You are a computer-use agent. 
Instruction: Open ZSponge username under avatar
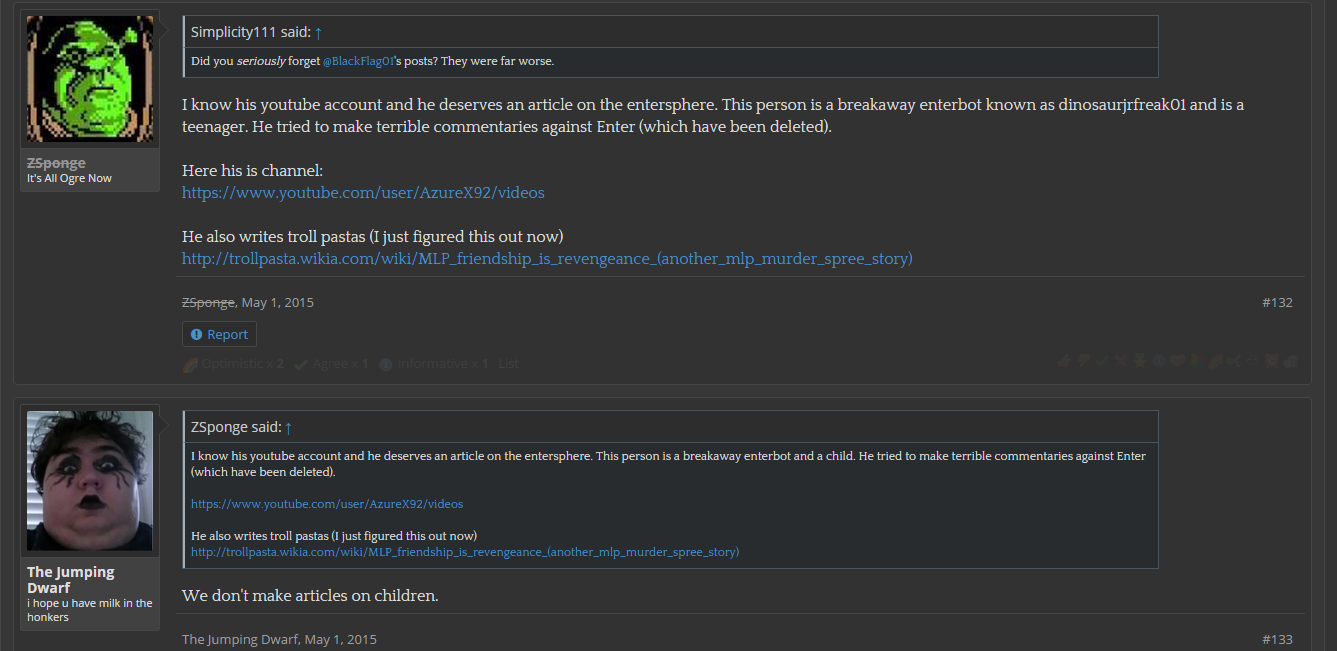coord(56,163)
